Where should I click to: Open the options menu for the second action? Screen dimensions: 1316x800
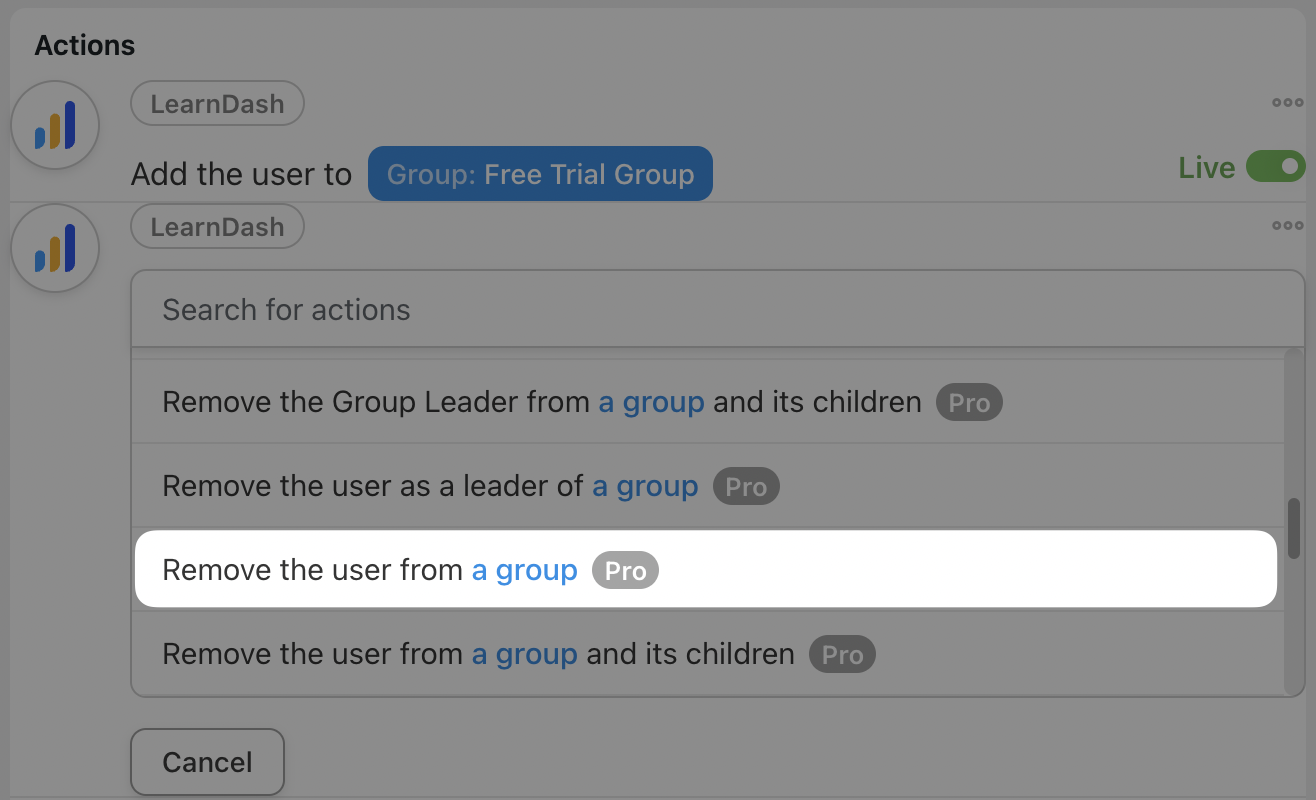[x=1287, y=224]
